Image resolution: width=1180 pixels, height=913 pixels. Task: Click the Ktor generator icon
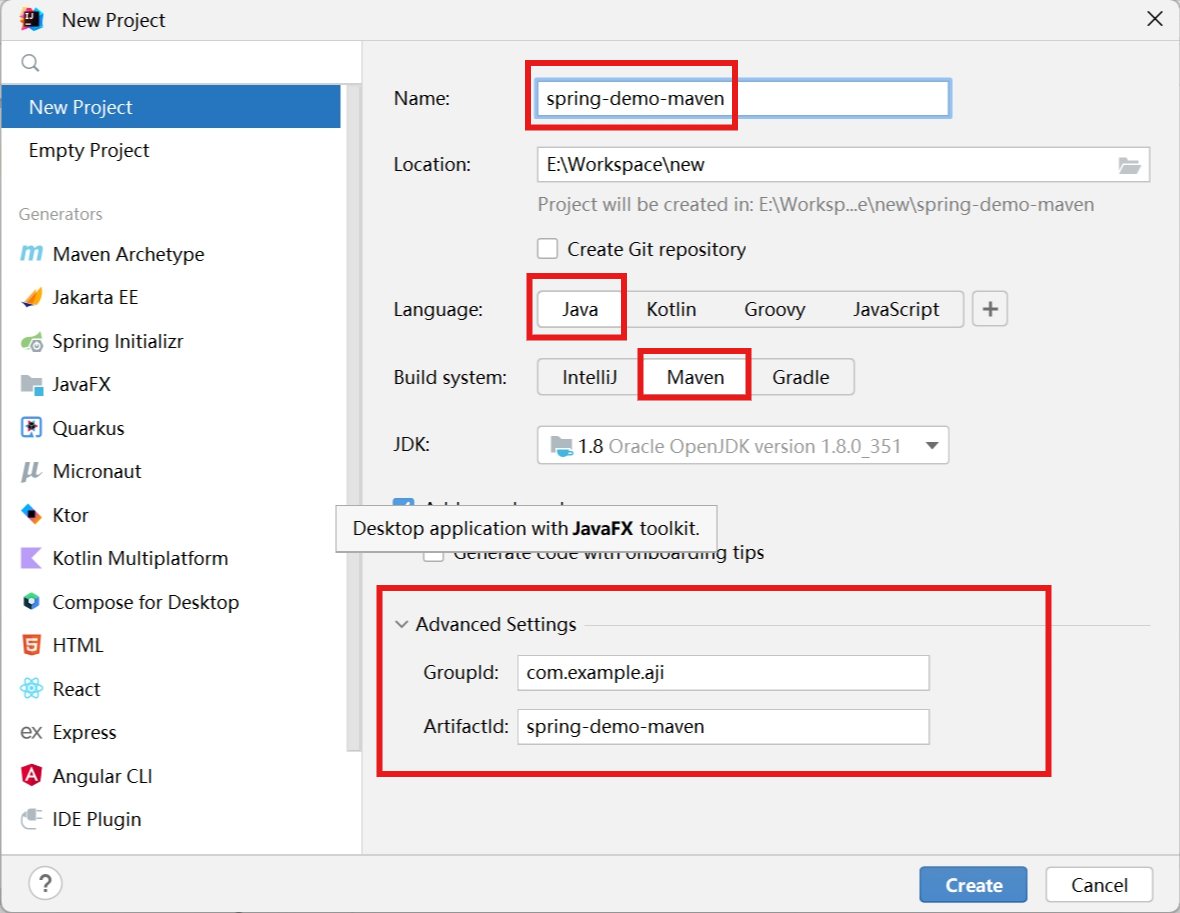pos(31,515)
